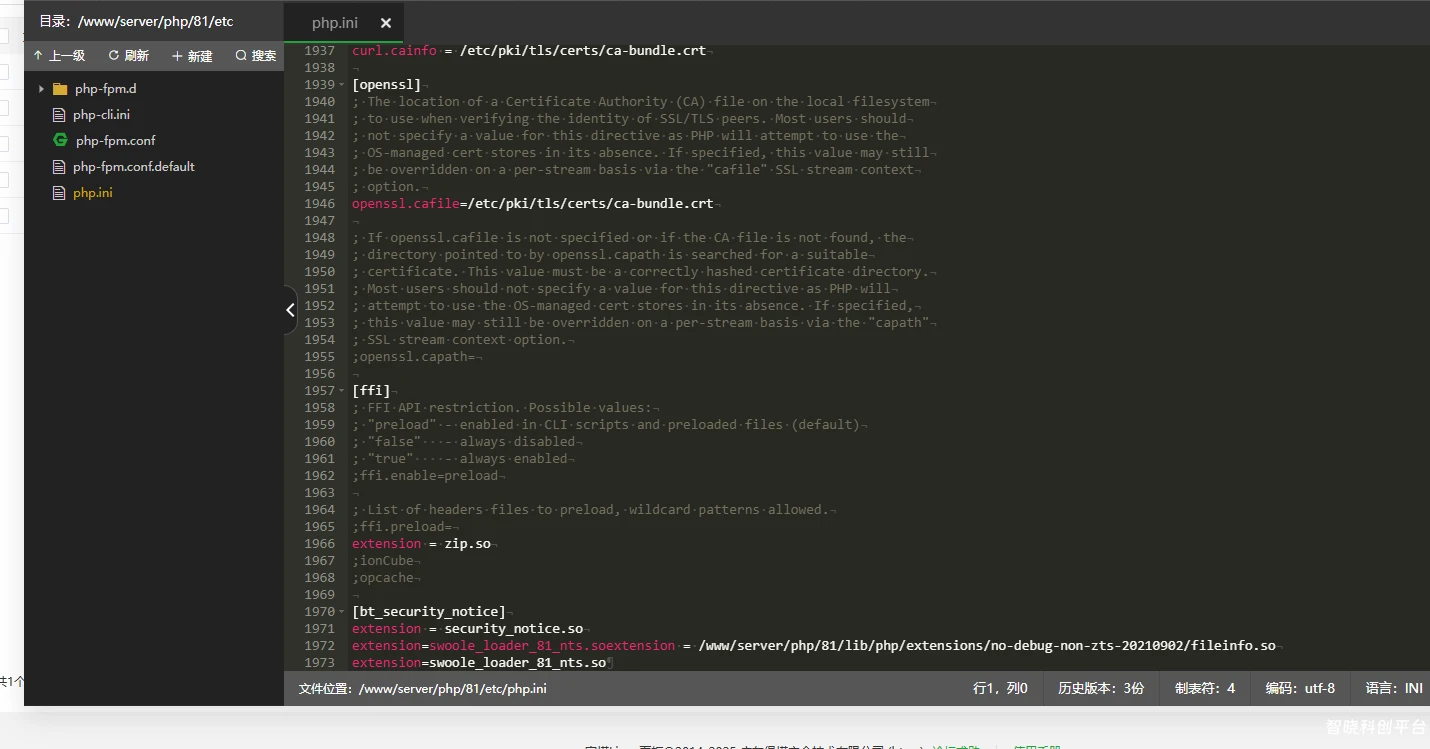Click cursor position indicator 行1, 列0
This screenshot has width=1430, height=749.
(x=1000, y=688)
